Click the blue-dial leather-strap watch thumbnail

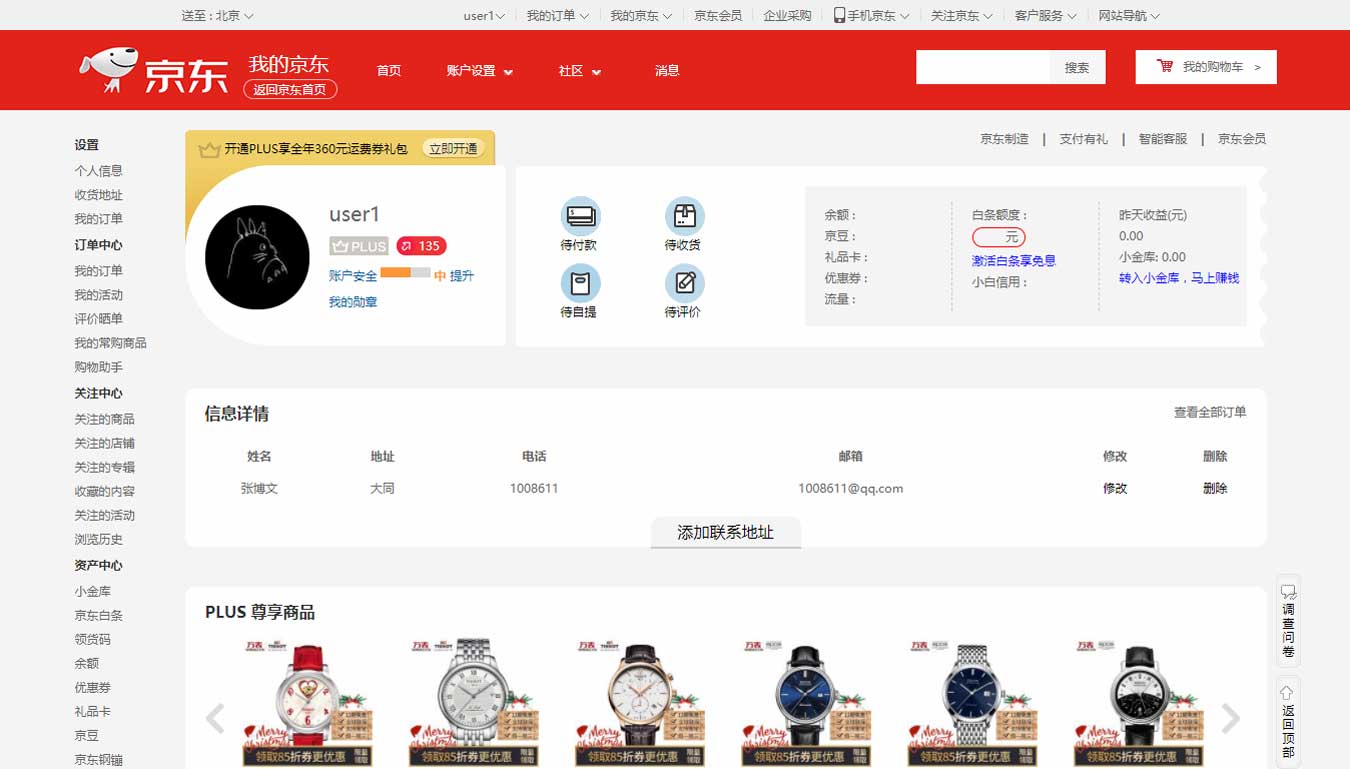[x=806, y=703]
